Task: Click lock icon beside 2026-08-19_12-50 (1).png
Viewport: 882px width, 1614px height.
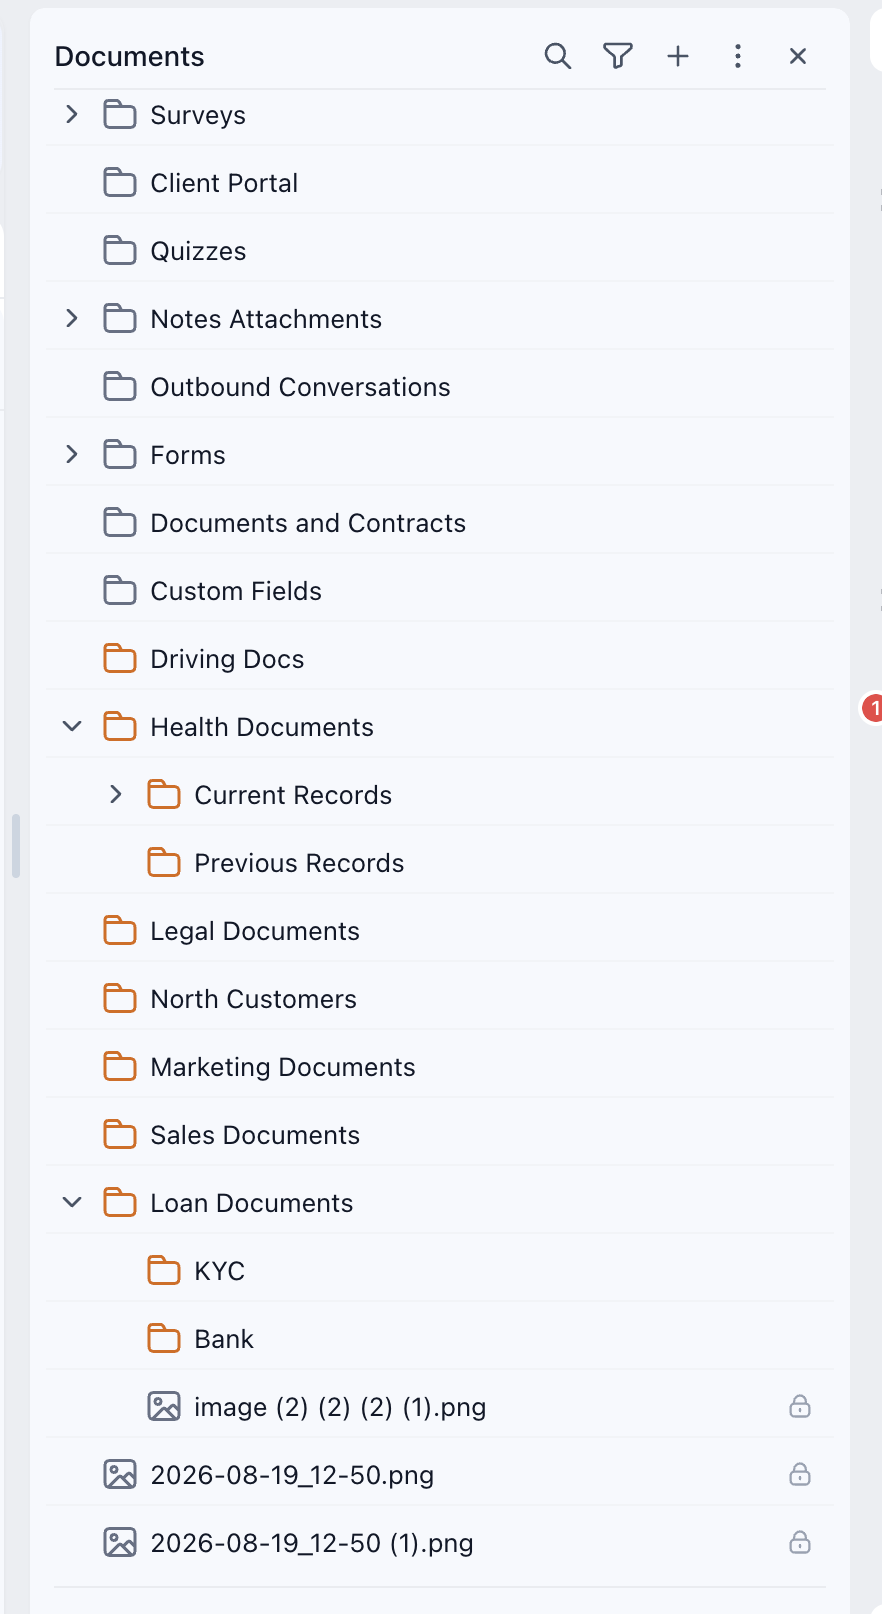Action: 800,1542
